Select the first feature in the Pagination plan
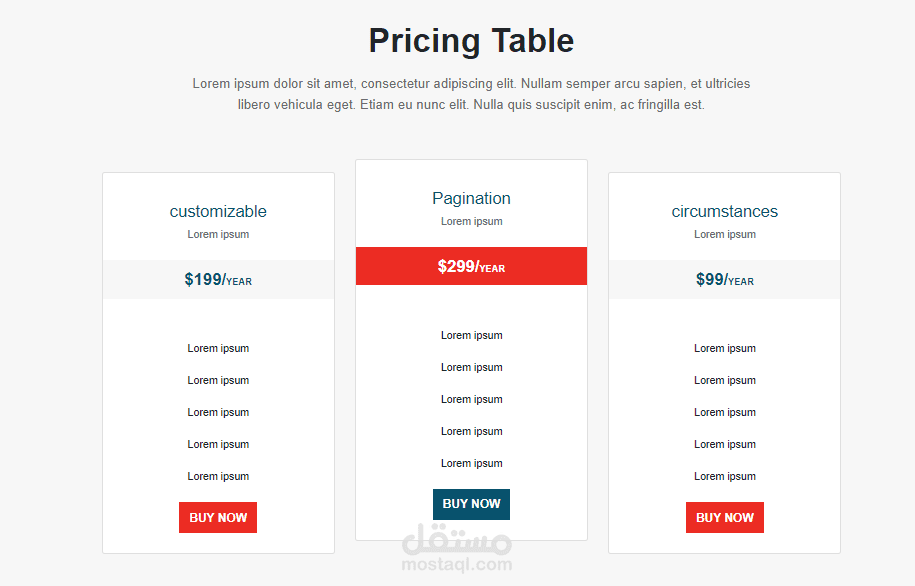The height and width of the screenshot is (586, 915). coord(471,335)
